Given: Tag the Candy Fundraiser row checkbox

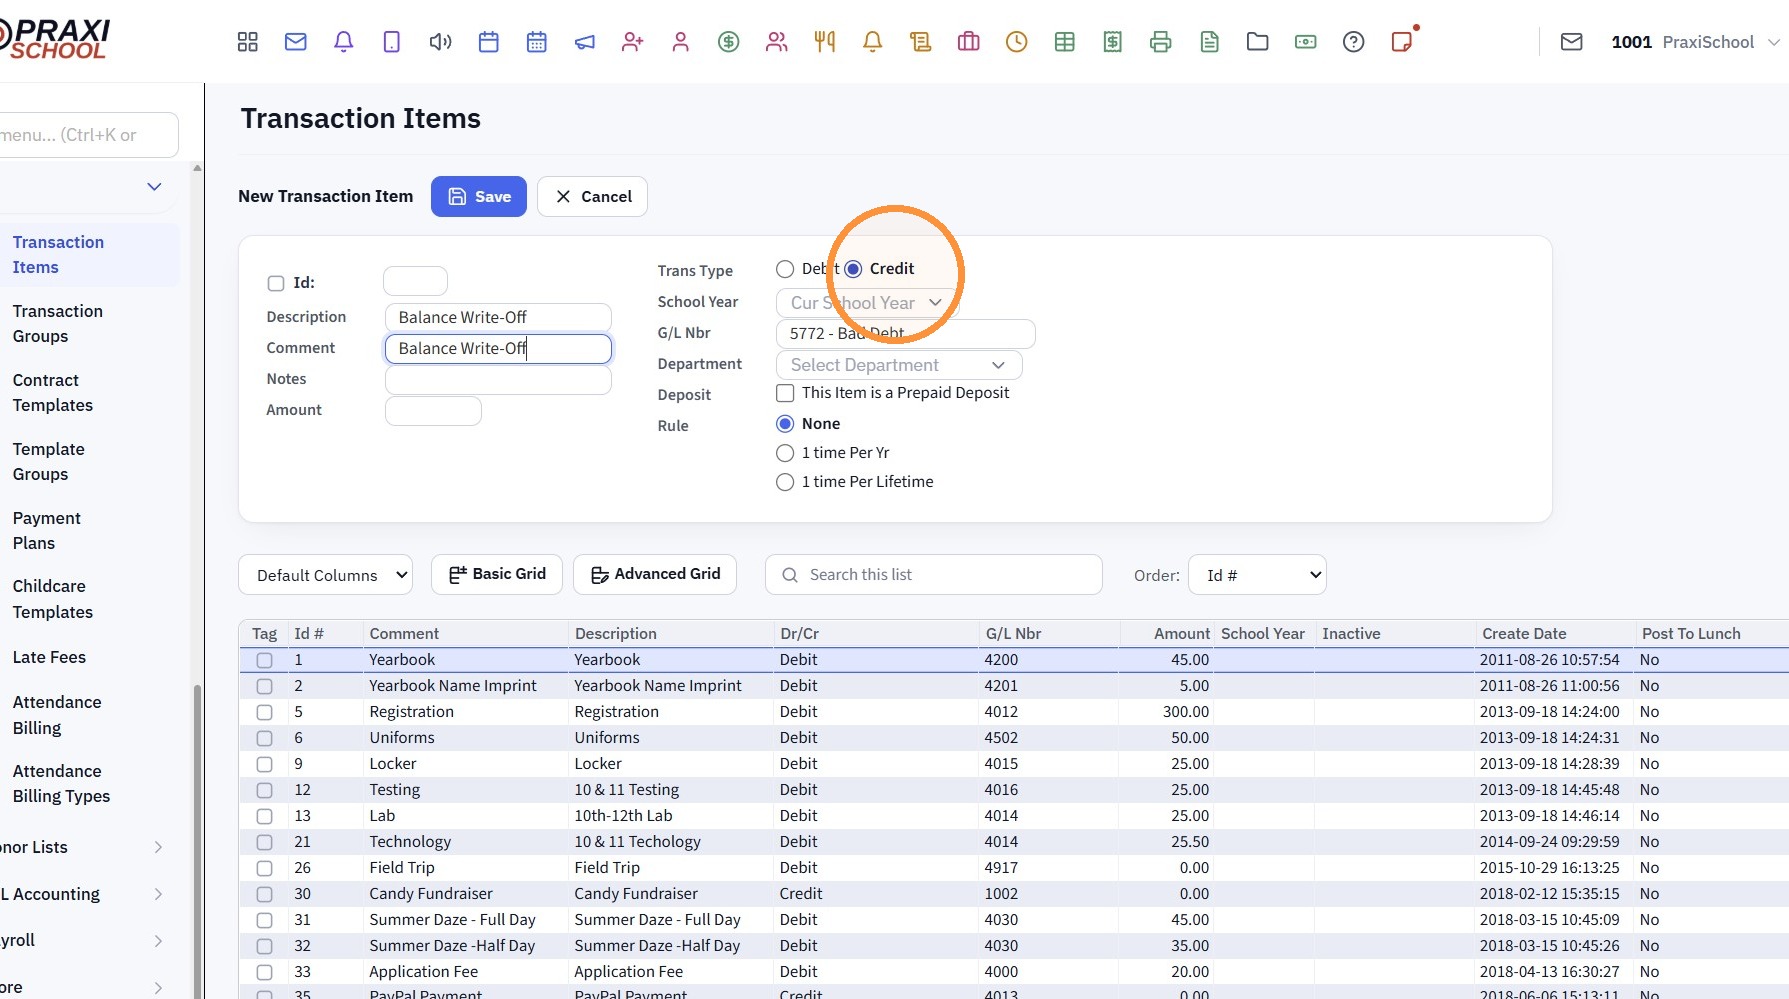Looking at the screenshot, I should (x=264, y=894).
